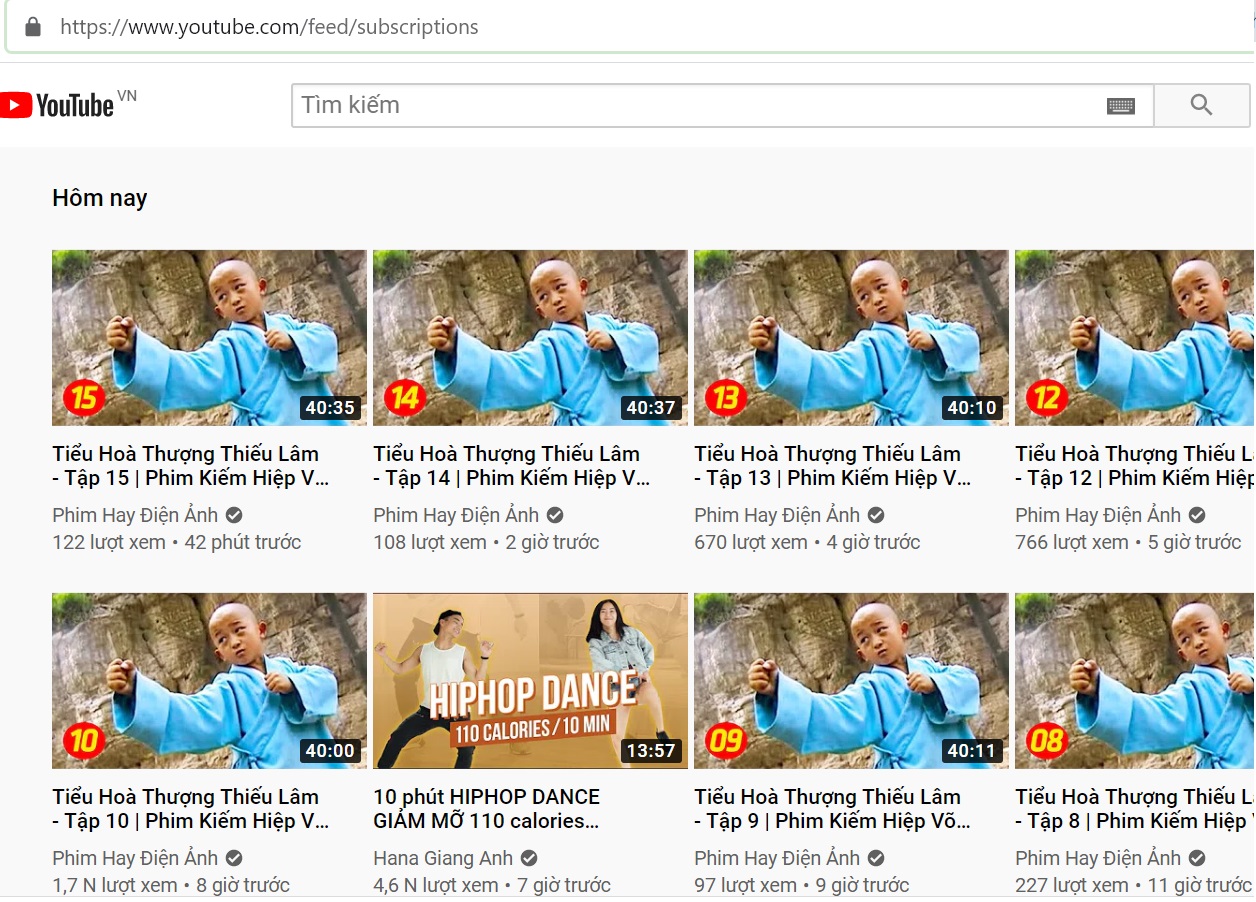Visit the Hana Giang Anh channel link
Viewport: 1256px width, 902px height.
(443, 858)
